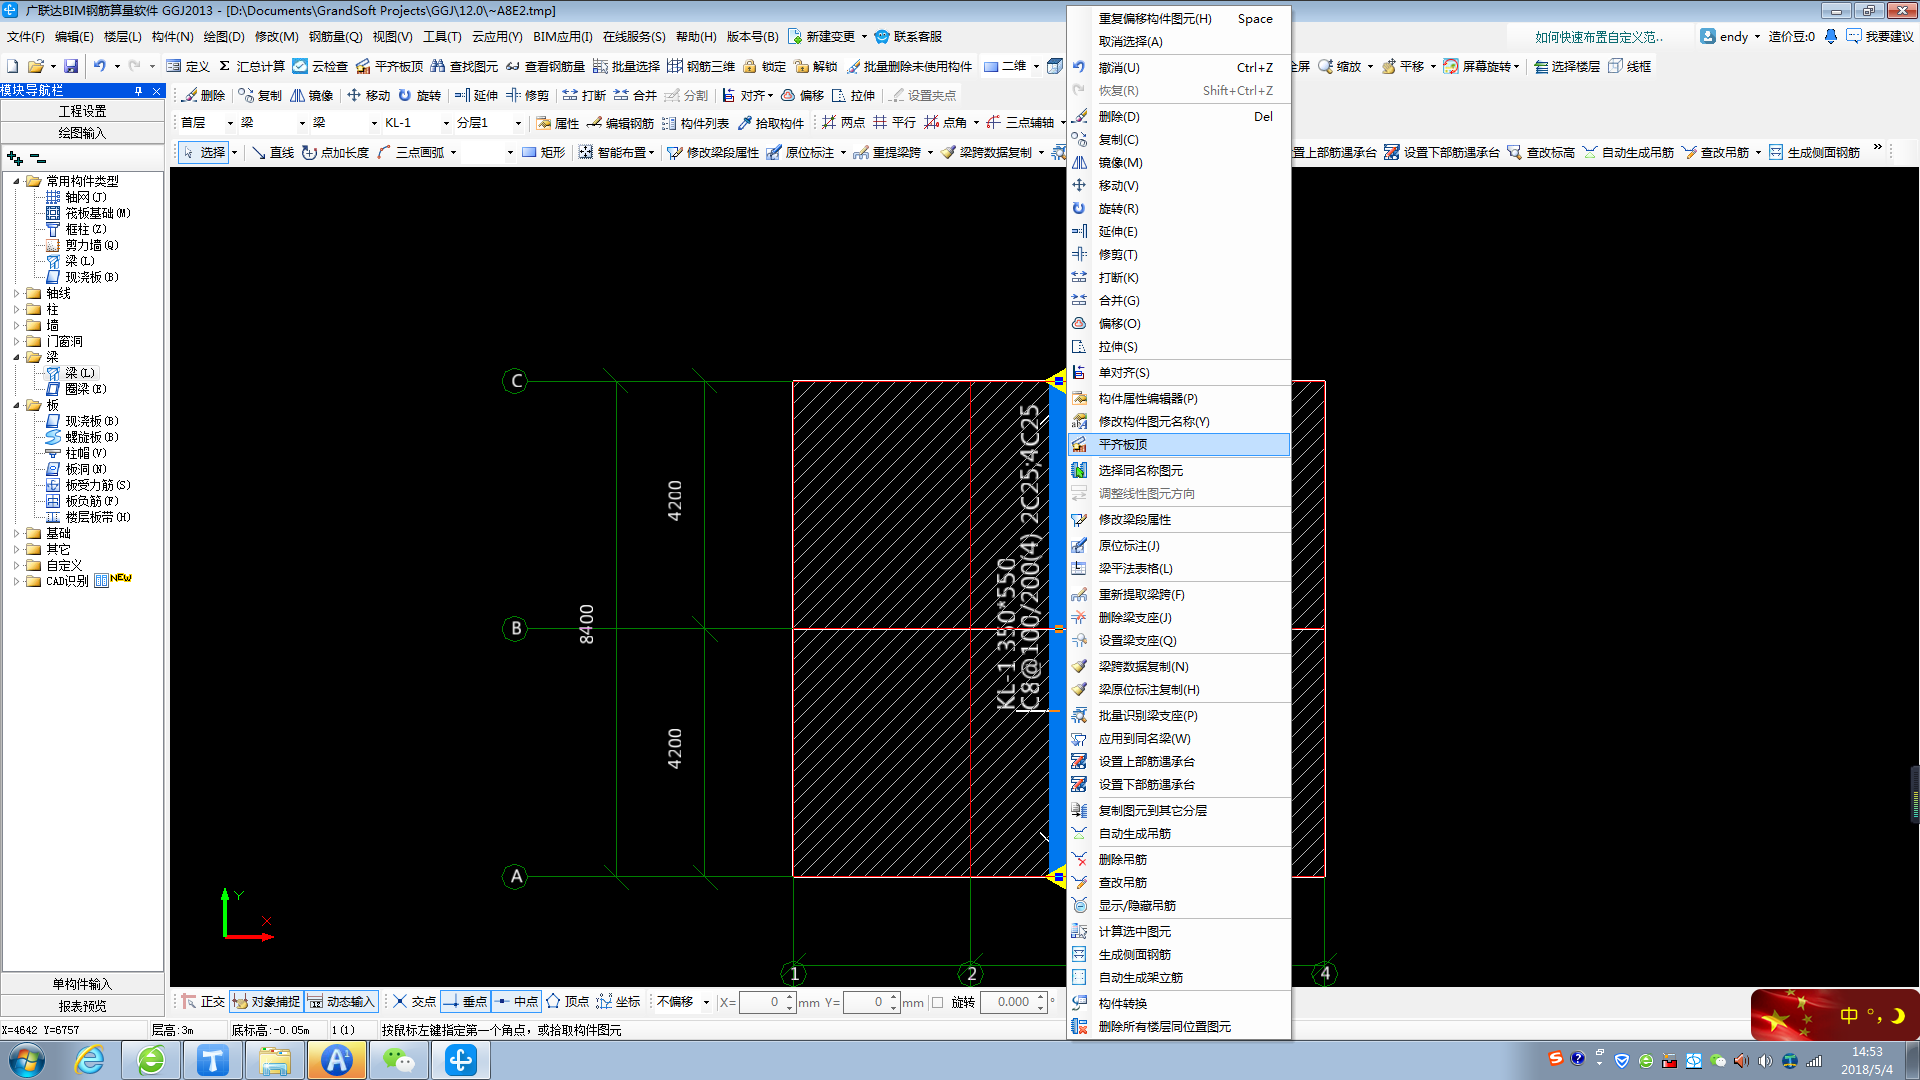Click the 工程设置 button

pyautogui.click(x=82, y=111)
